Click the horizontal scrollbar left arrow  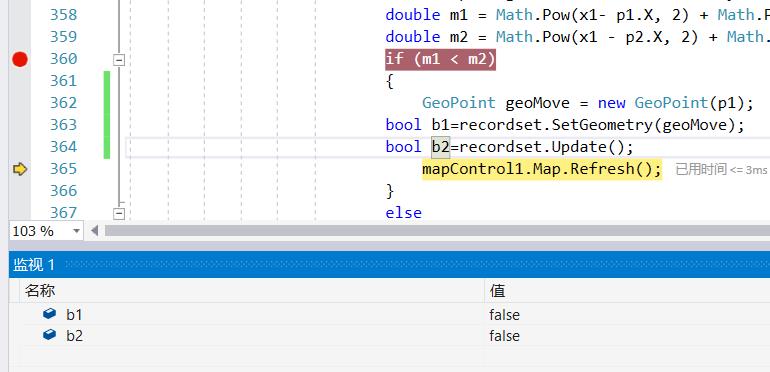(x=95, y=230)
